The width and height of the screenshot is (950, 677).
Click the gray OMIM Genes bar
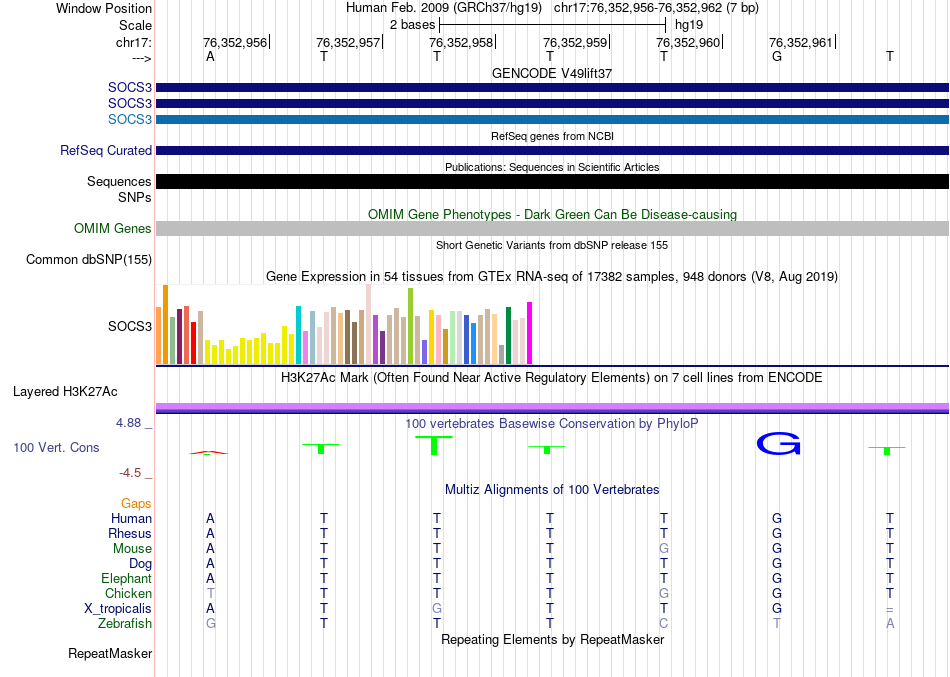[552, 228]
